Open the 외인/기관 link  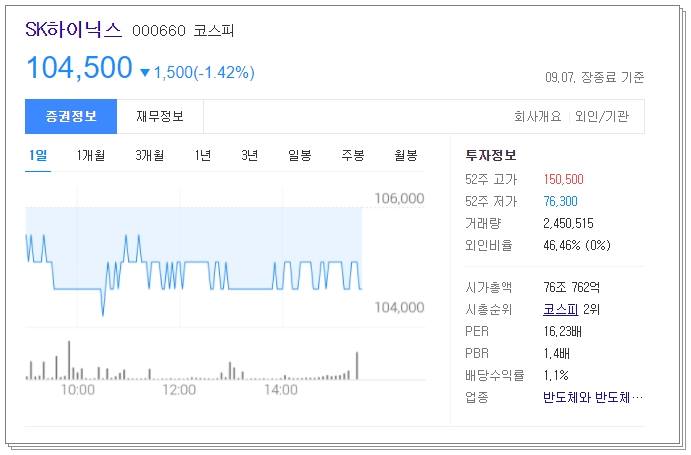click(602, 116)
